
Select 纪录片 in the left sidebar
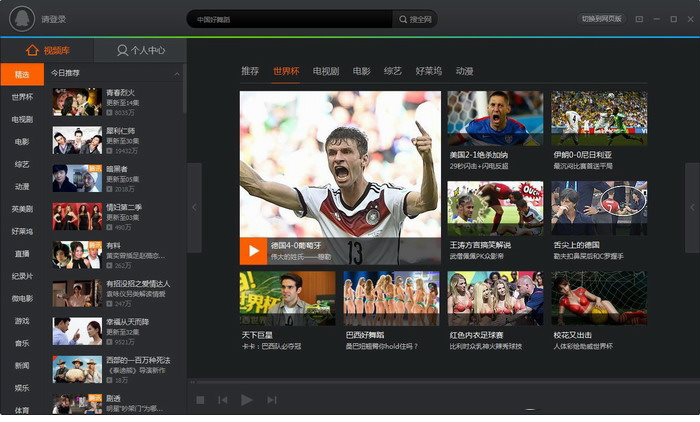point(22,276)
